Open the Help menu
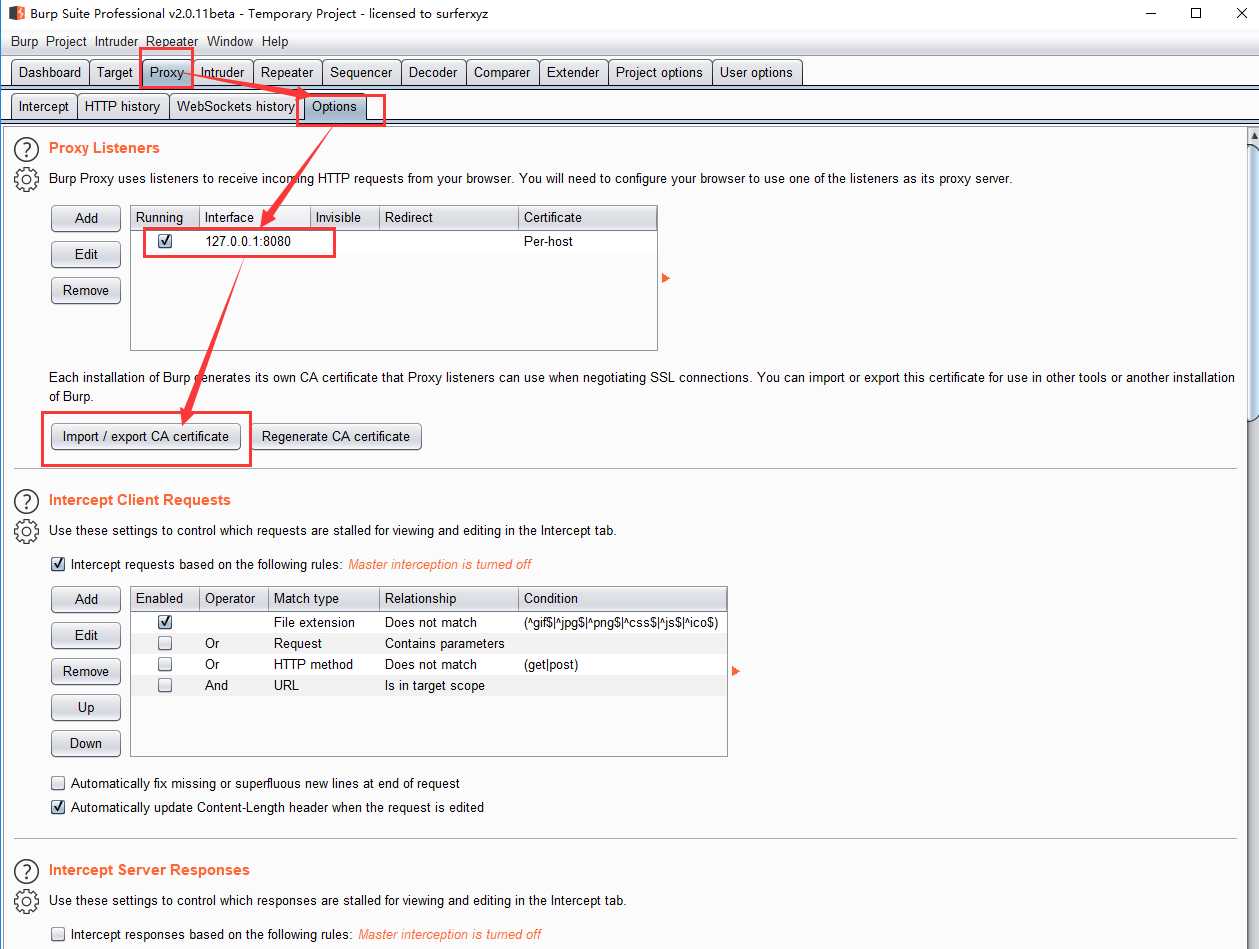This screenshot has width=1259, height=949. pos(275,41)
